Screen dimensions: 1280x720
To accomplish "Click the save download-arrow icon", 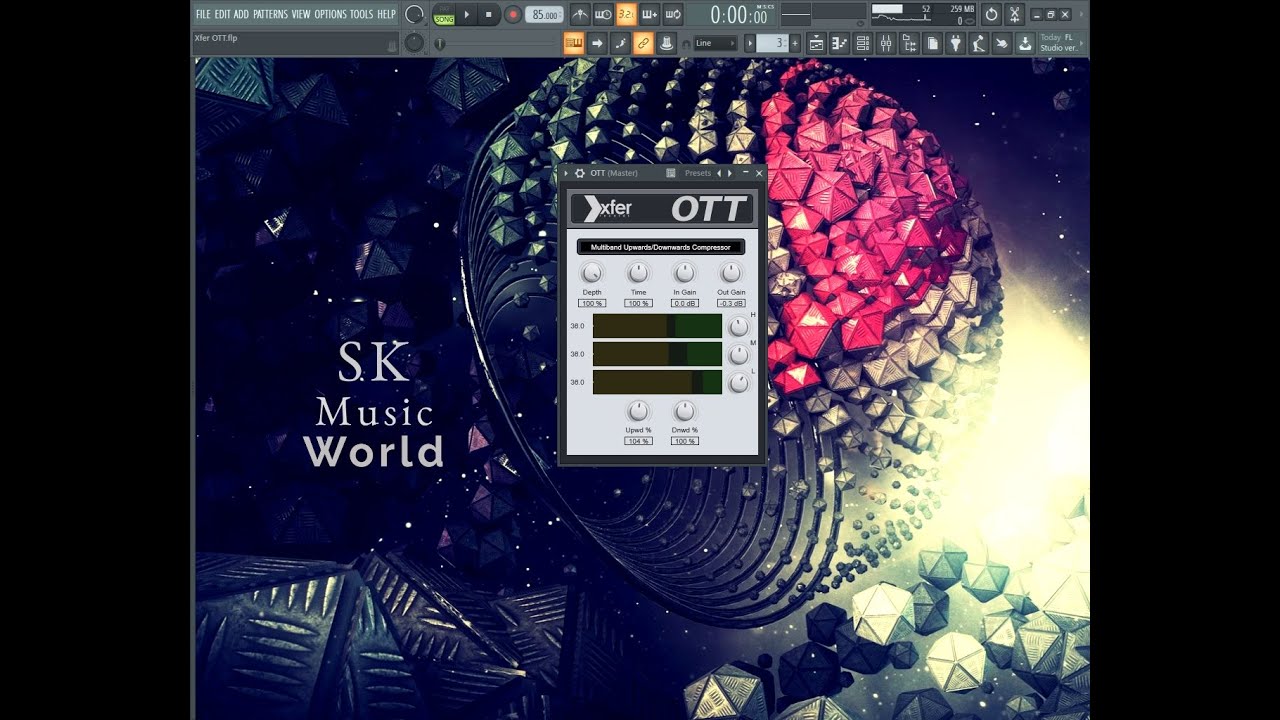I will click(x=1025, y=43).
